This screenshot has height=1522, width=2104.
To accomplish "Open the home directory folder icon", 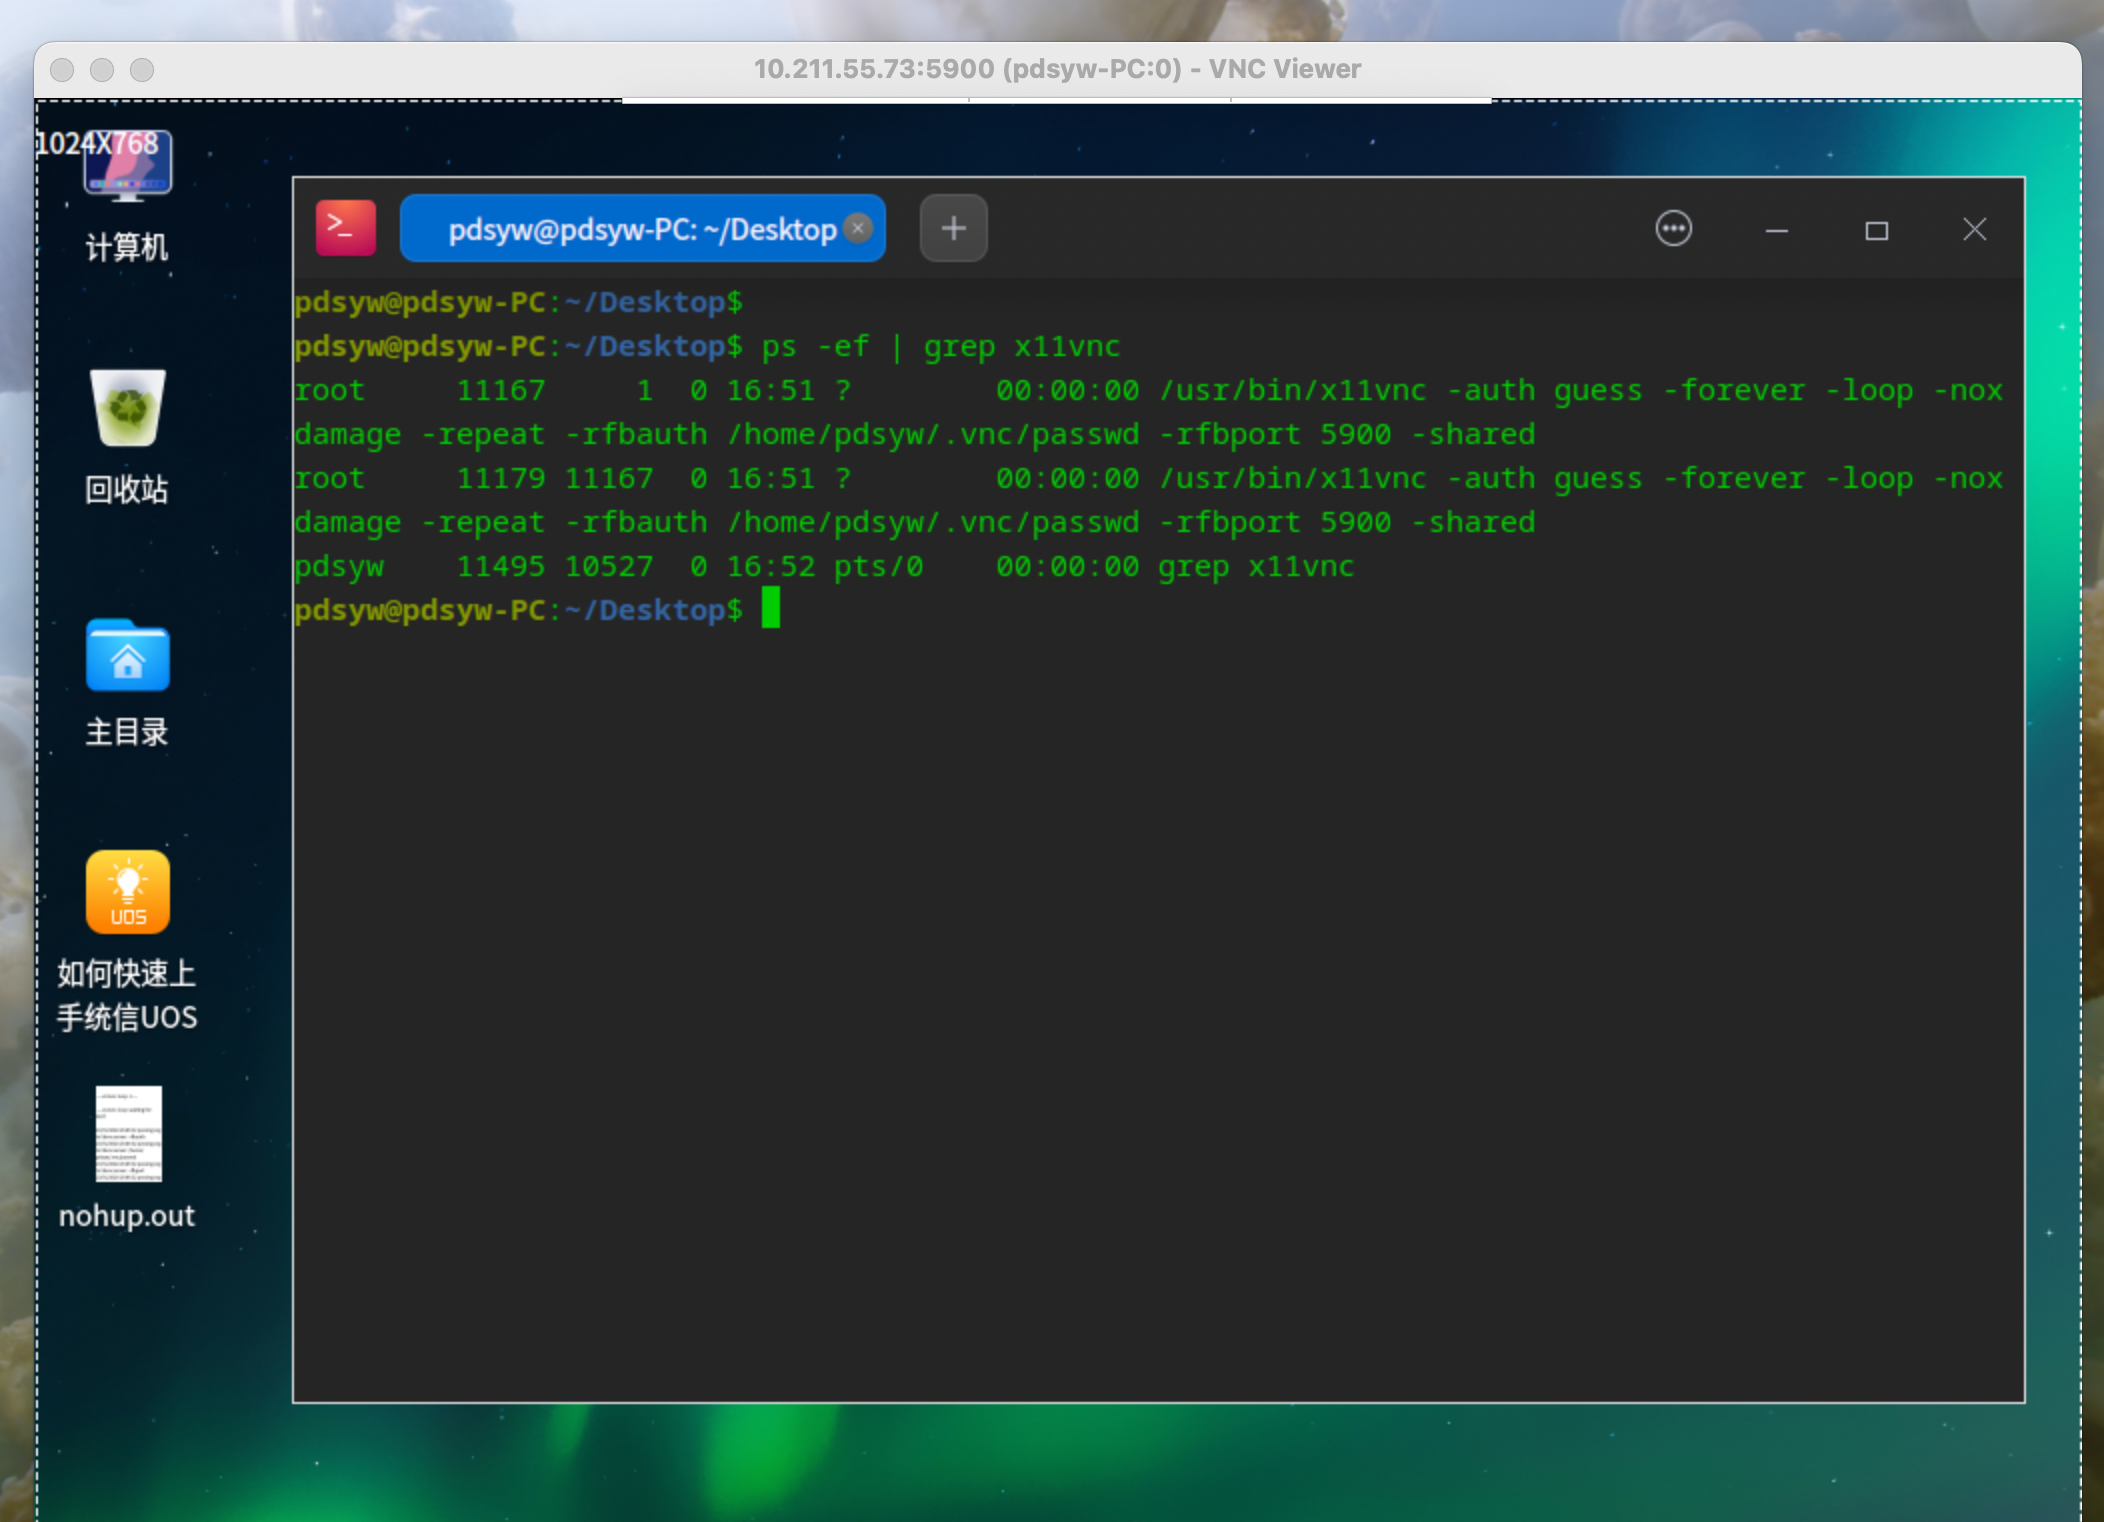I will tap(127, 657).
